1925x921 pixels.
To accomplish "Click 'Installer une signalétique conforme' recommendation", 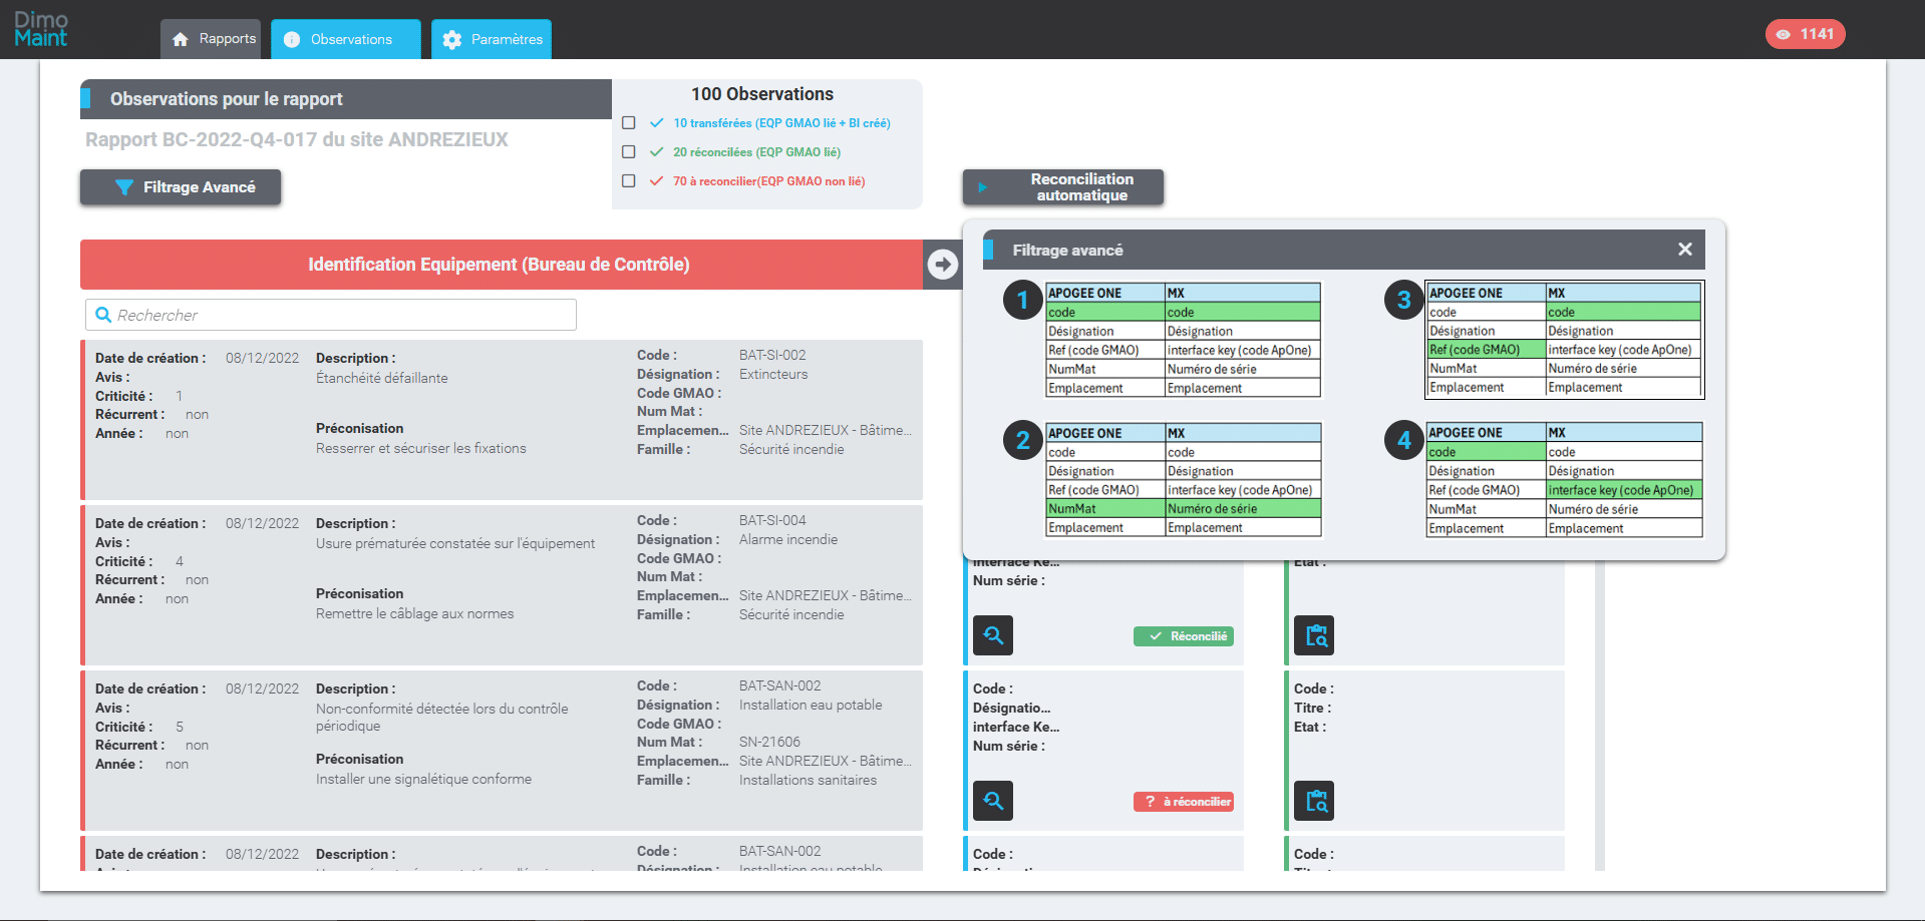I will pyautogui.click(x=424, y=779).
